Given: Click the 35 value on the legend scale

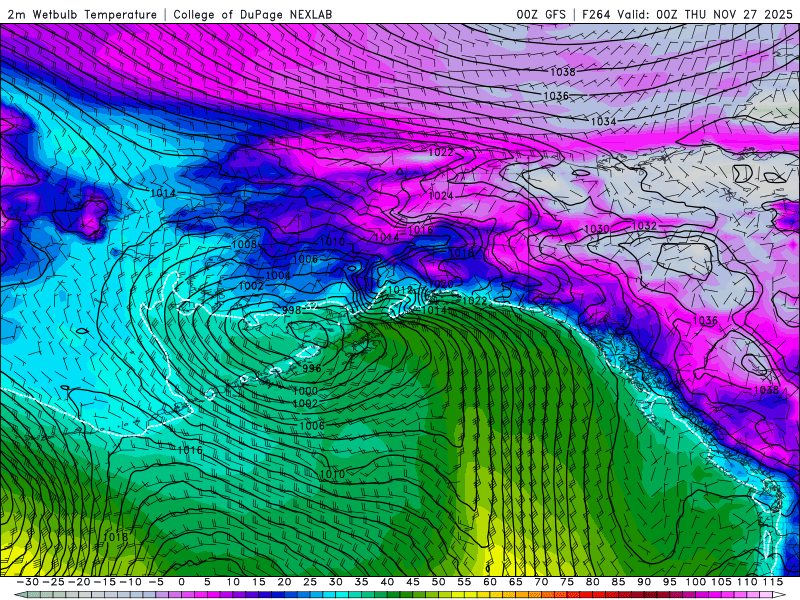Looking at the screenshot, I should tap(361, 582).
